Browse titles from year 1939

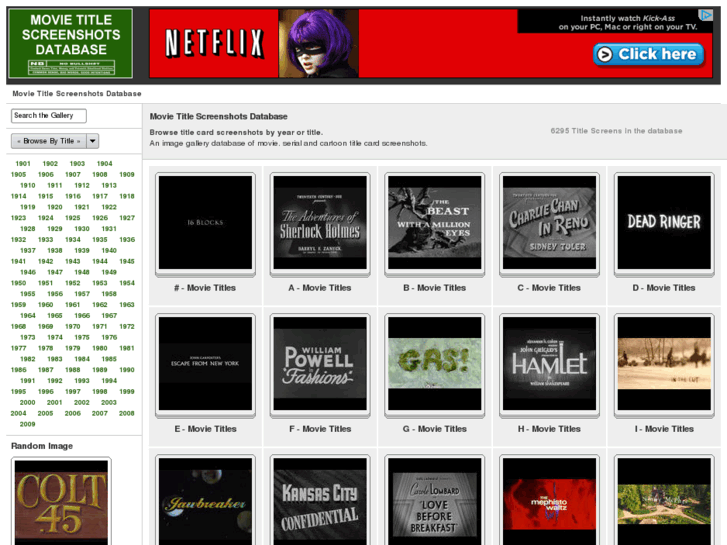click(x=82, y=250)
